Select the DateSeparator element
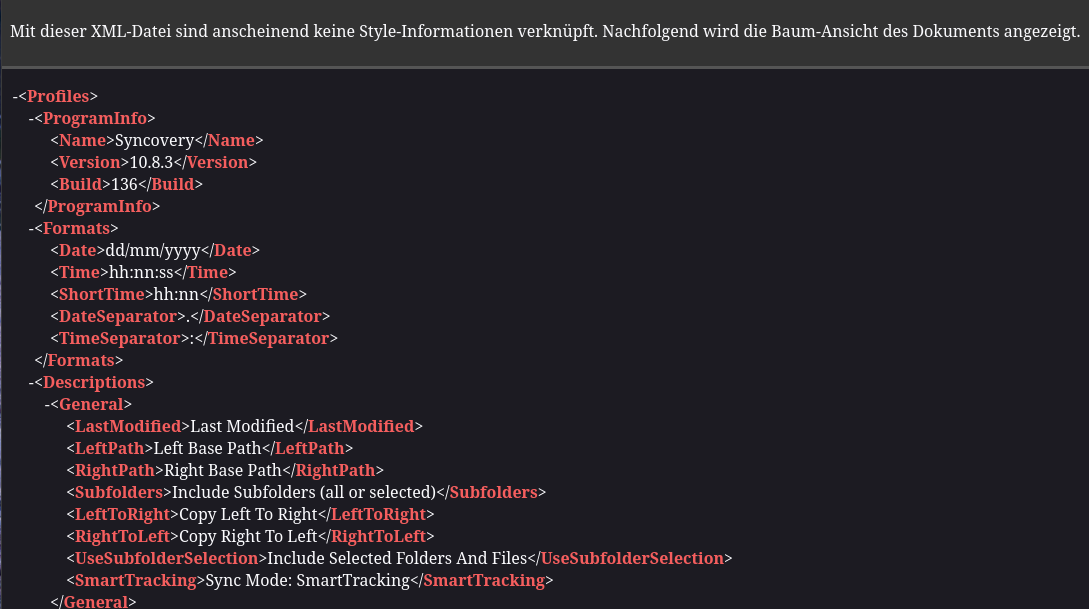Screen dimensions: 1089x609 click(x=118, y=316)
